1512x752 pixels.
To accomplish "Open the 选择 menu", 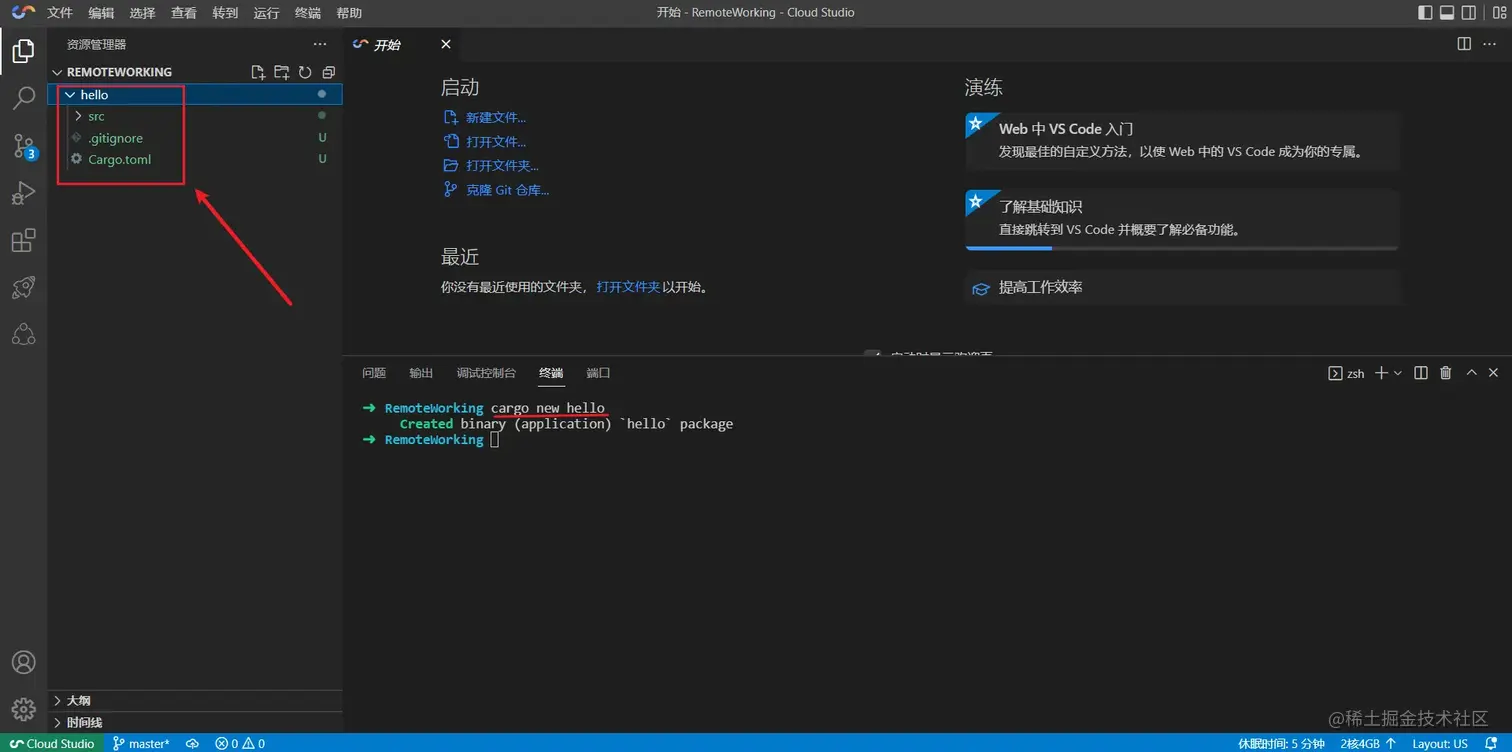I will point(142,13).
